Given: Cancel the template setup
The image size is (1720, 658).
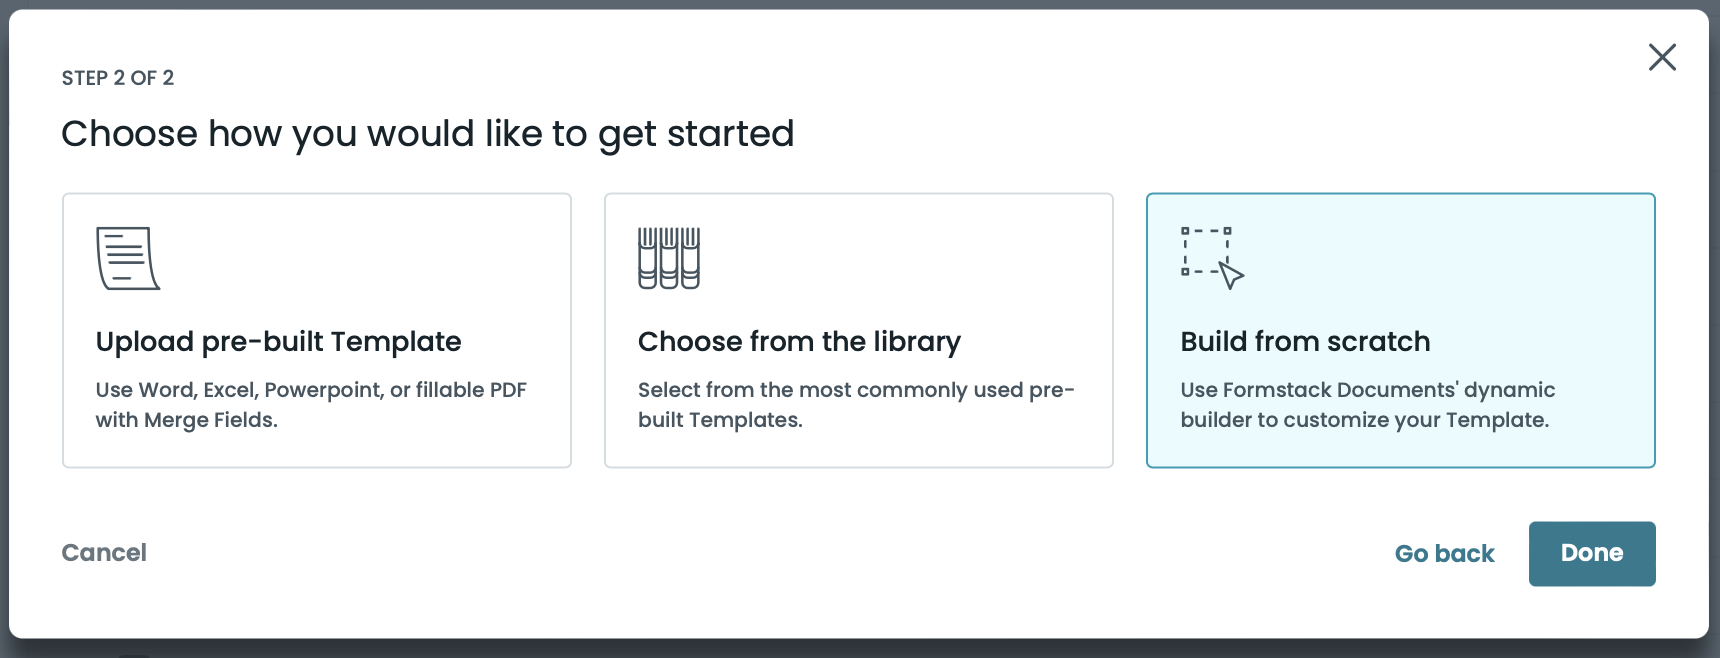Looking at the screenshot, I should pyautogui.click(x=104, y=553).
